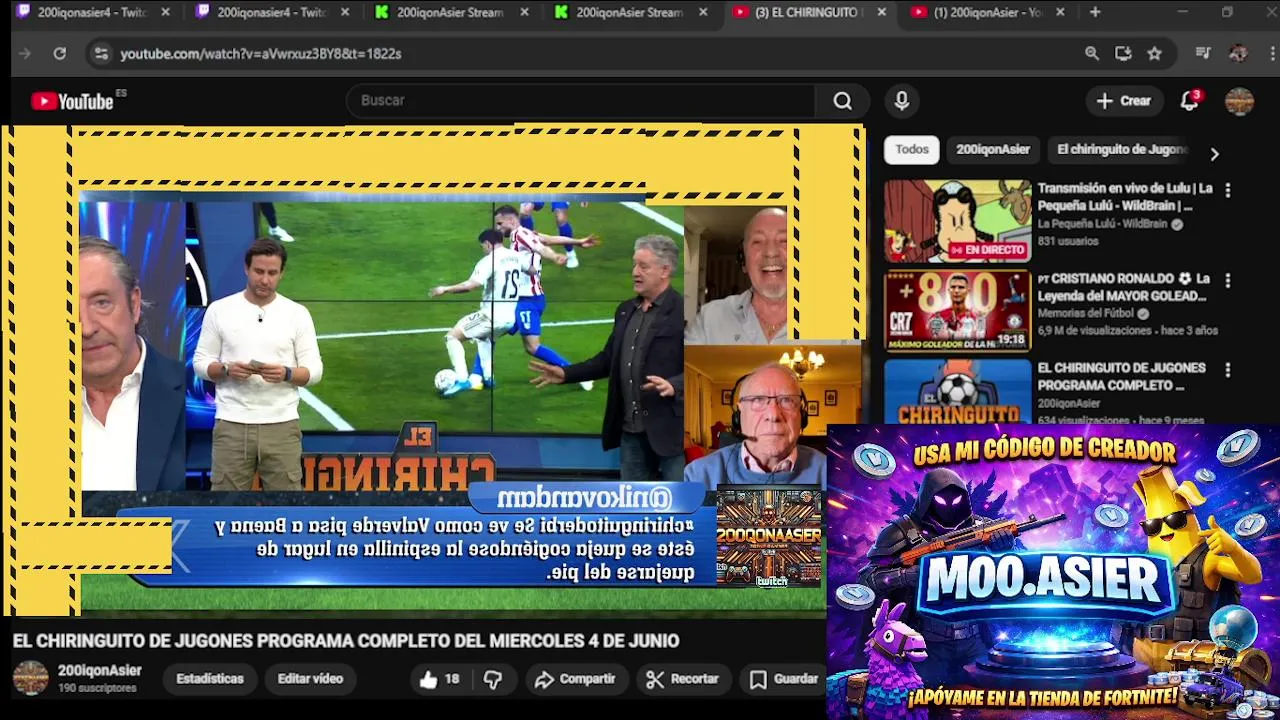This screenshot has width=1280, height=720.
Task: Click the 831 usuarios viewer count
Action: tap(1067, 242)
